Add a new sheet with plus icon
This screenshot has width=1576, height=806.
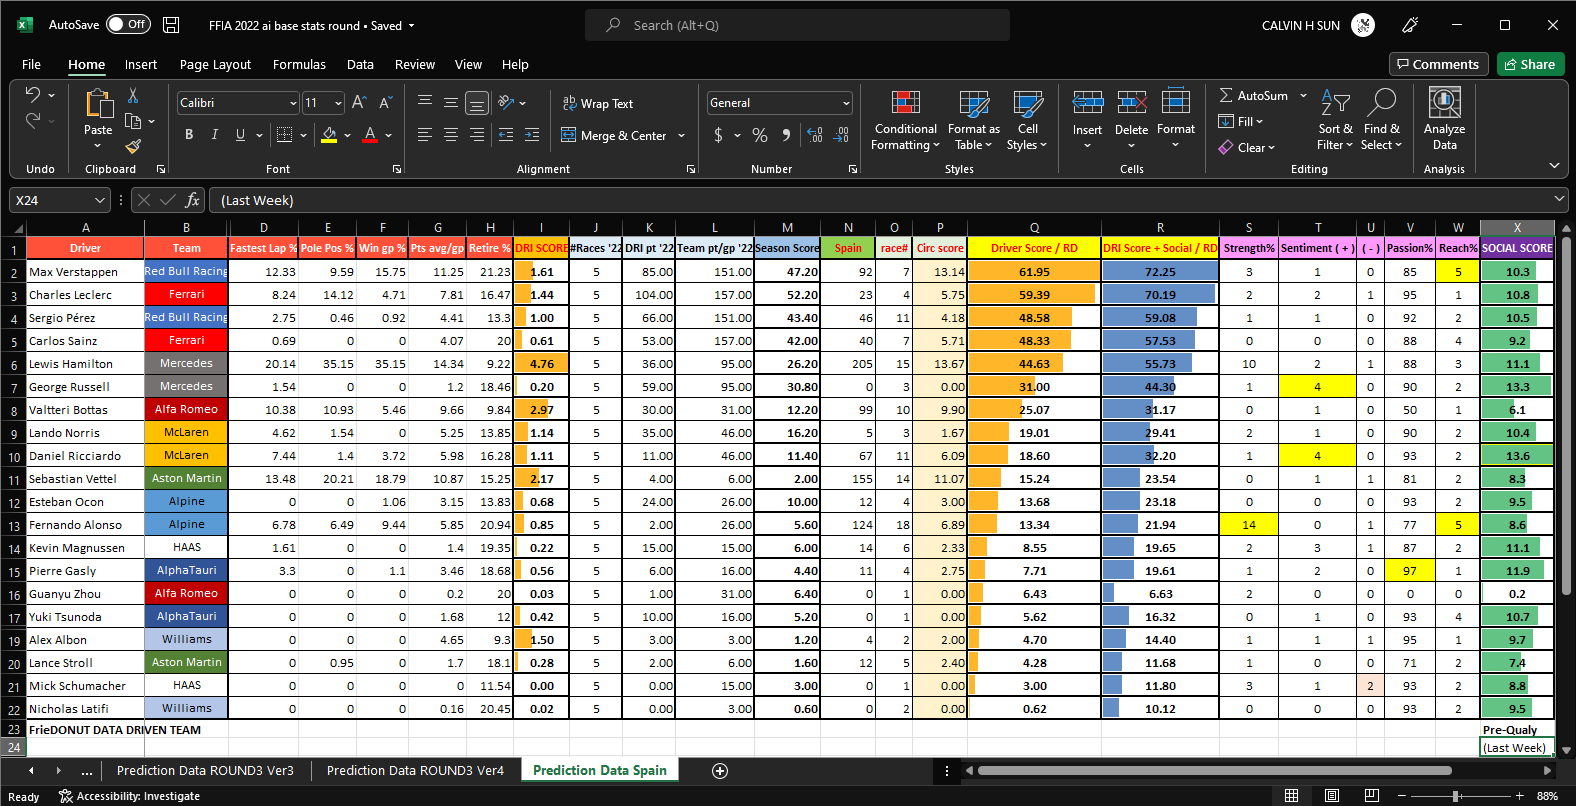(x=719, y=771)
